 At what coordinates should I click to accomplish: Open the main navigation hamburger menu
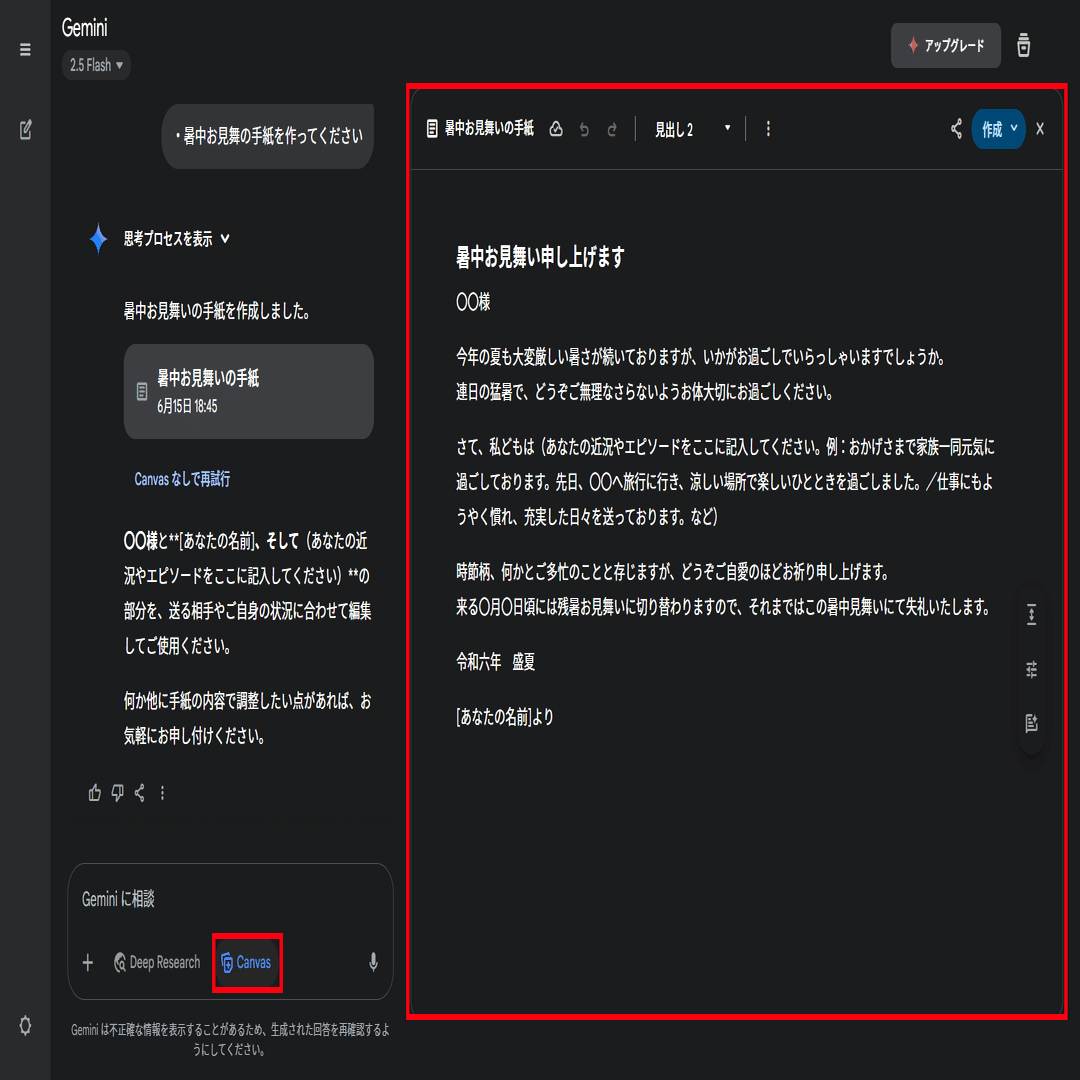[25, 48]
